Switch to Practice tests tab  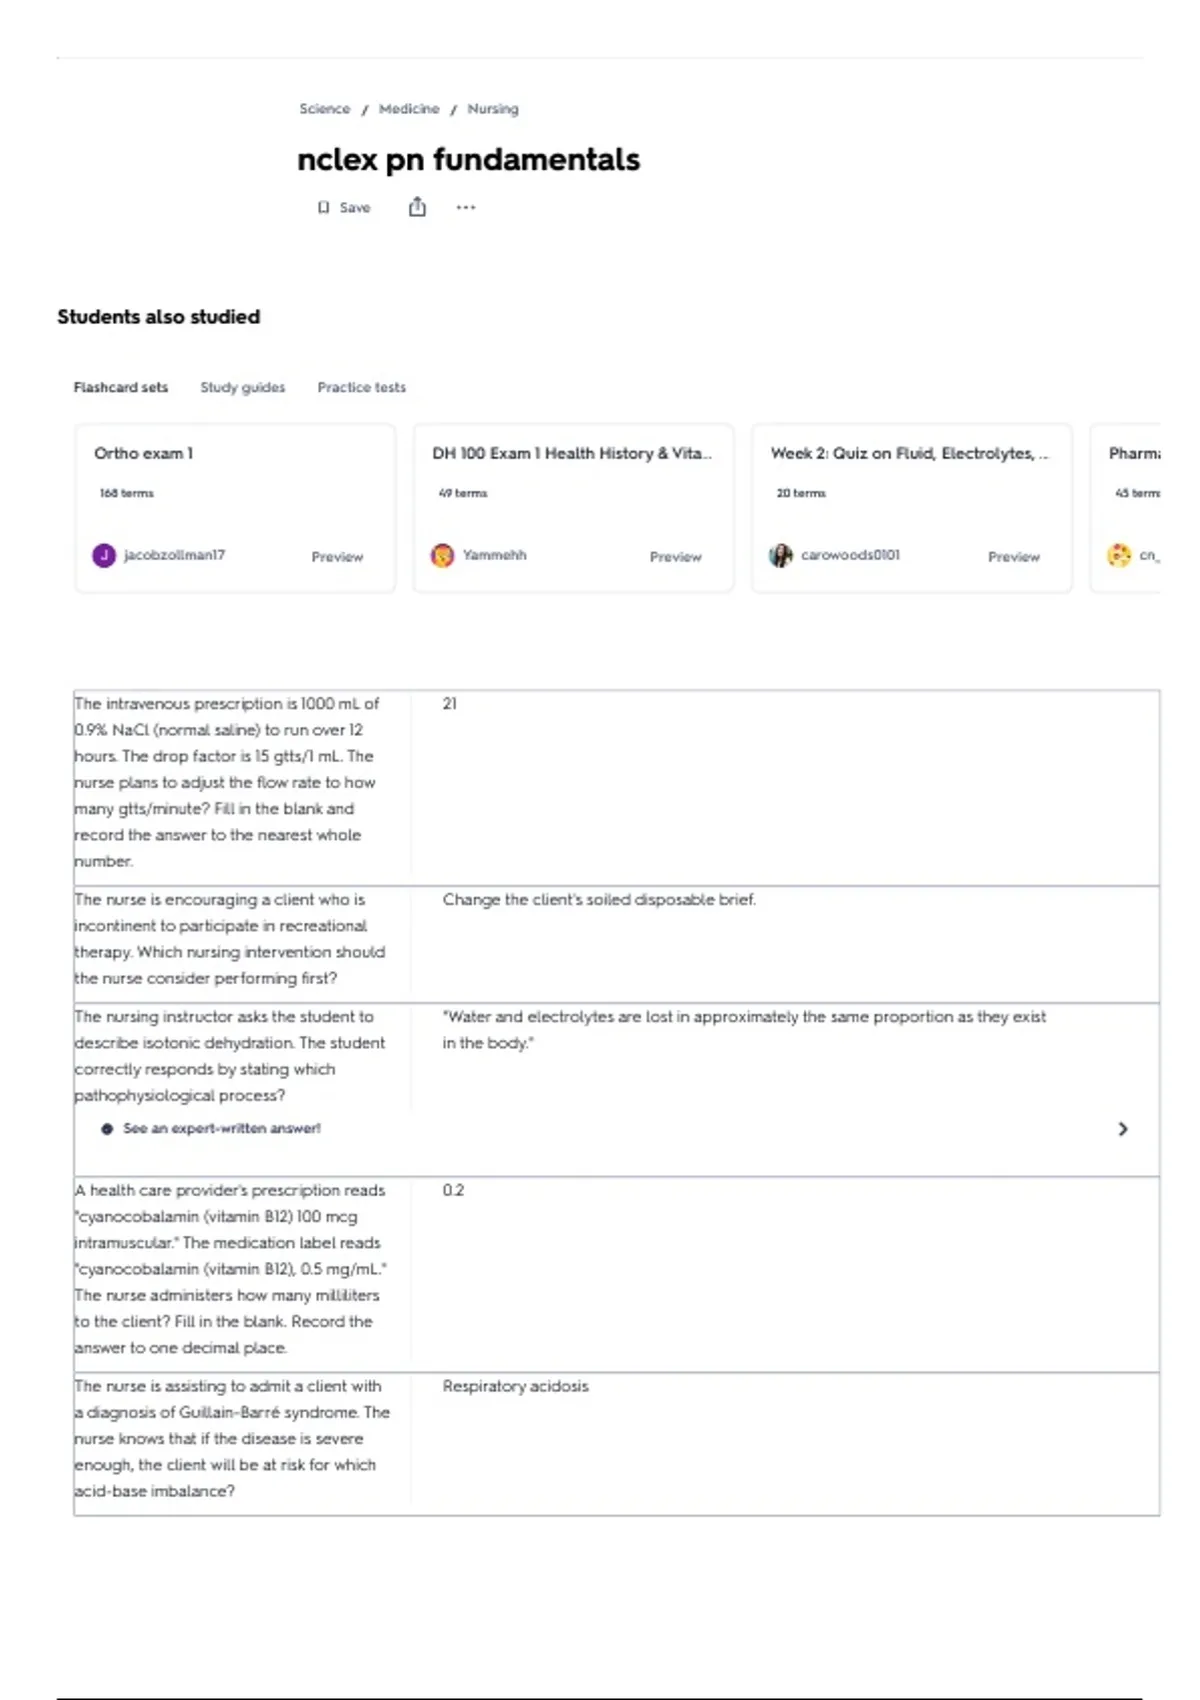pyautogui.click(x=361, y=387)
